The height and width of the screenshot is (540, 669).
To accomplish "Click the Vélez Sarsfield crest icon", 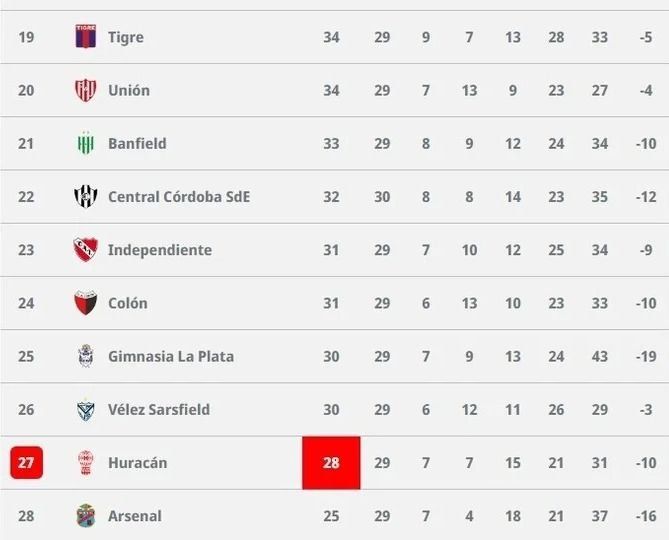I will click(x=86, y=410).
